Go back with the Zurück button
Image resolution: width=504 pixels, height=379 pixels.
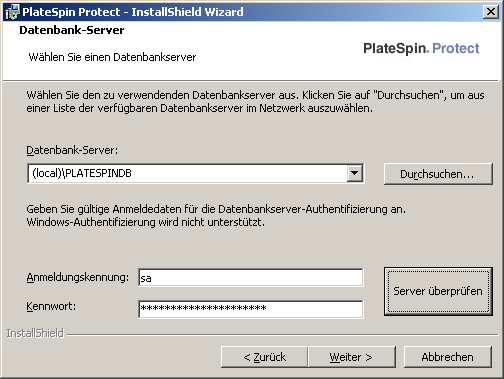click(264, 357)
